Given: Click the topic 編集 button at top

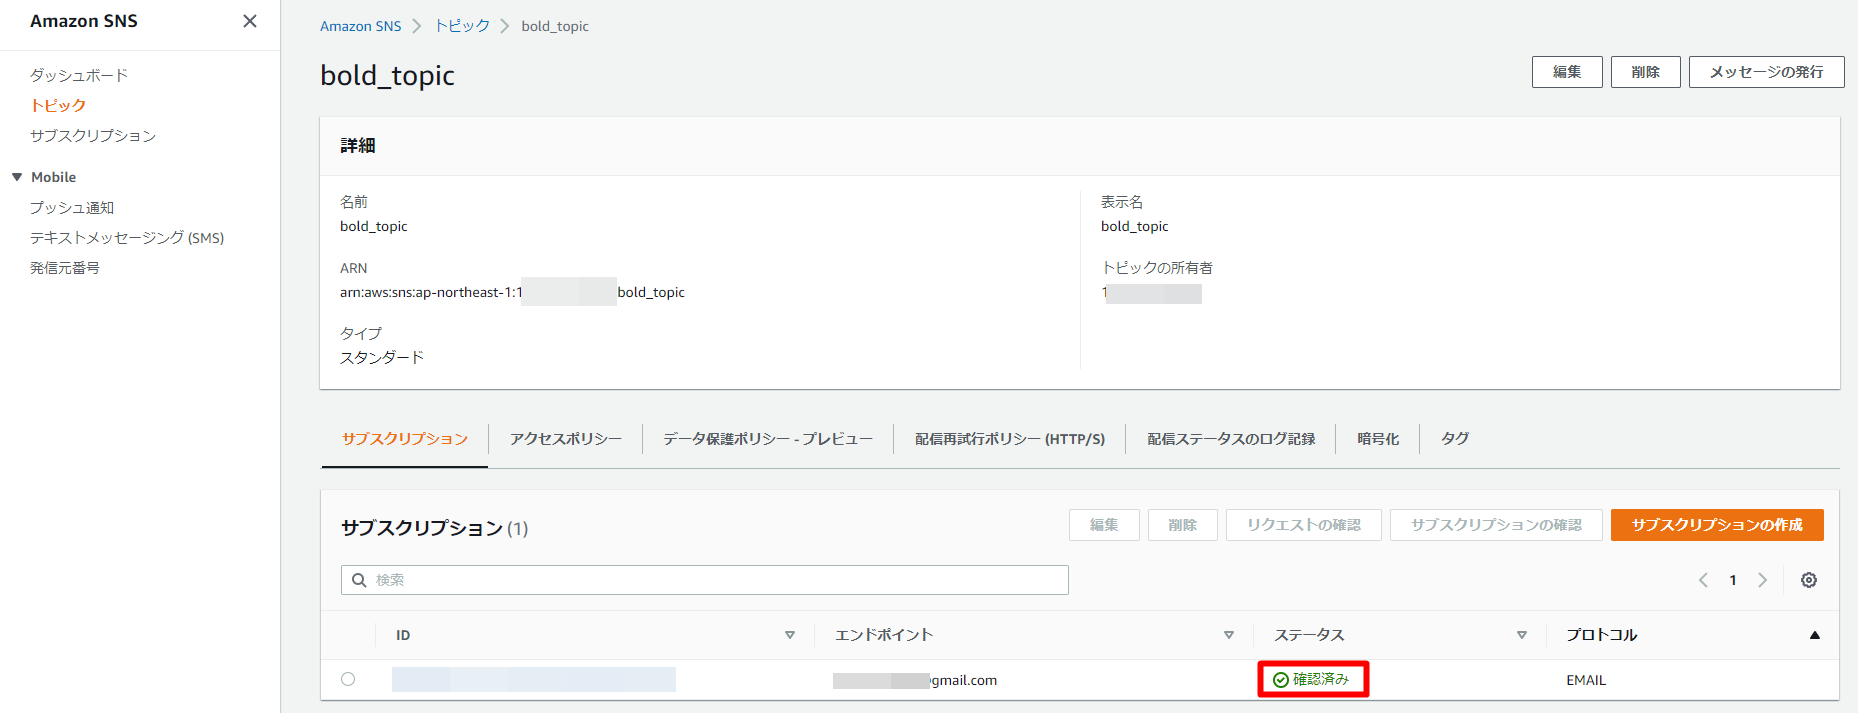Looking at the screenshot, I should pos(1567,72).
